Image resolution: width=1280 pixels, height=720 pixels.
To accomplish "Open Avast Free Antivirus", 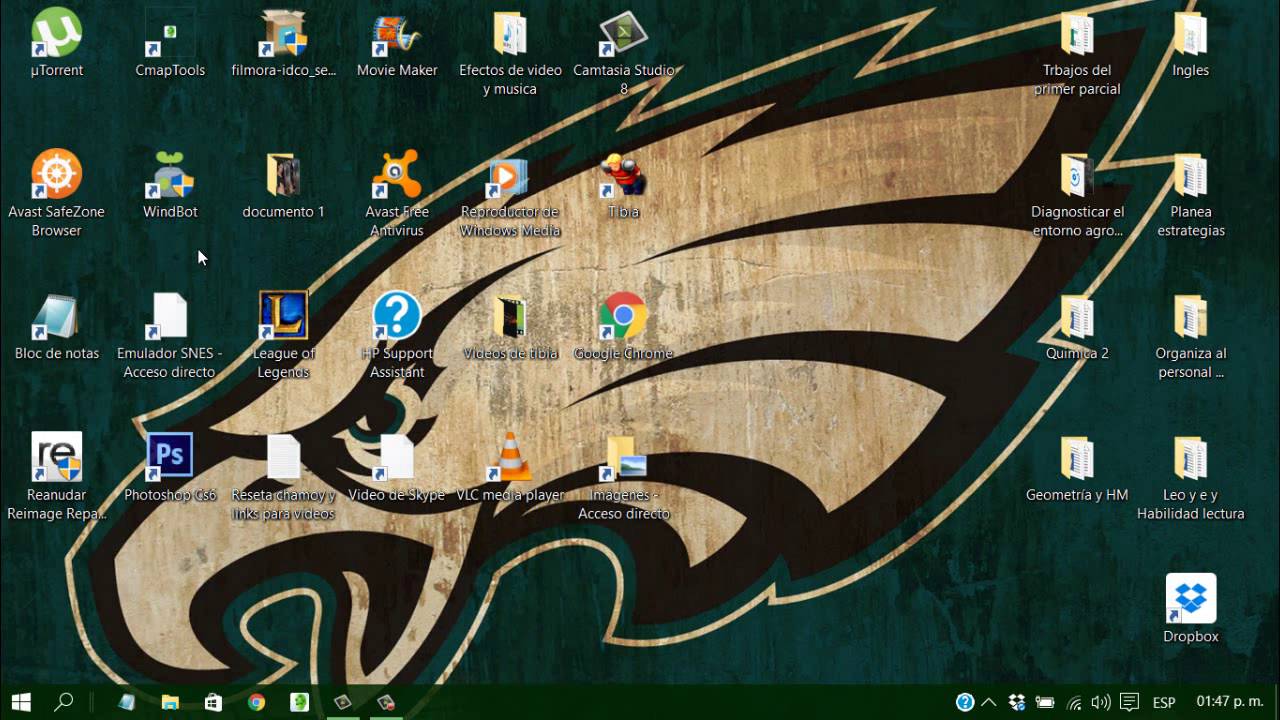I will 397,195.
